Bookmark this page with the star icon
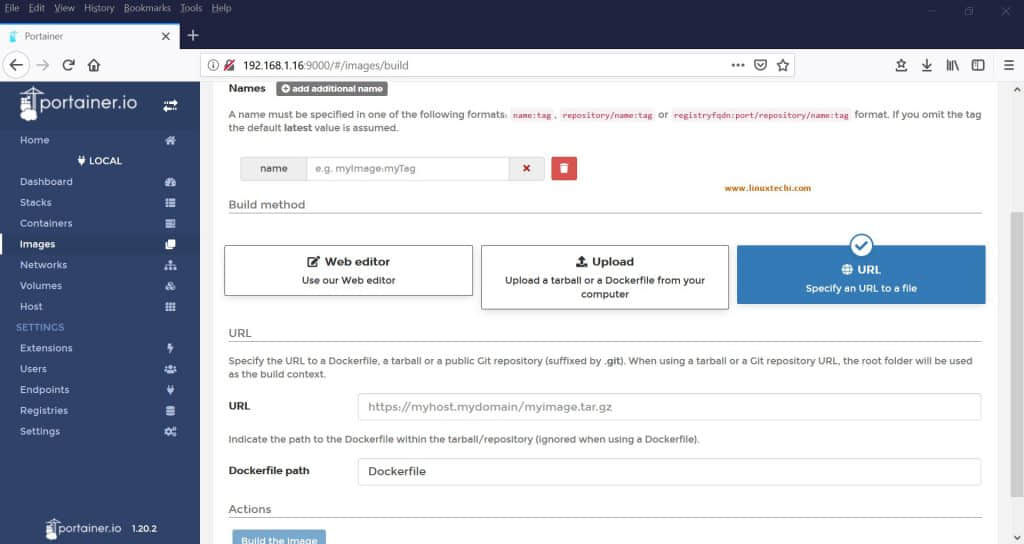Screen dimensions: 1024x544 pyautogui.click(x=783, y=65)
